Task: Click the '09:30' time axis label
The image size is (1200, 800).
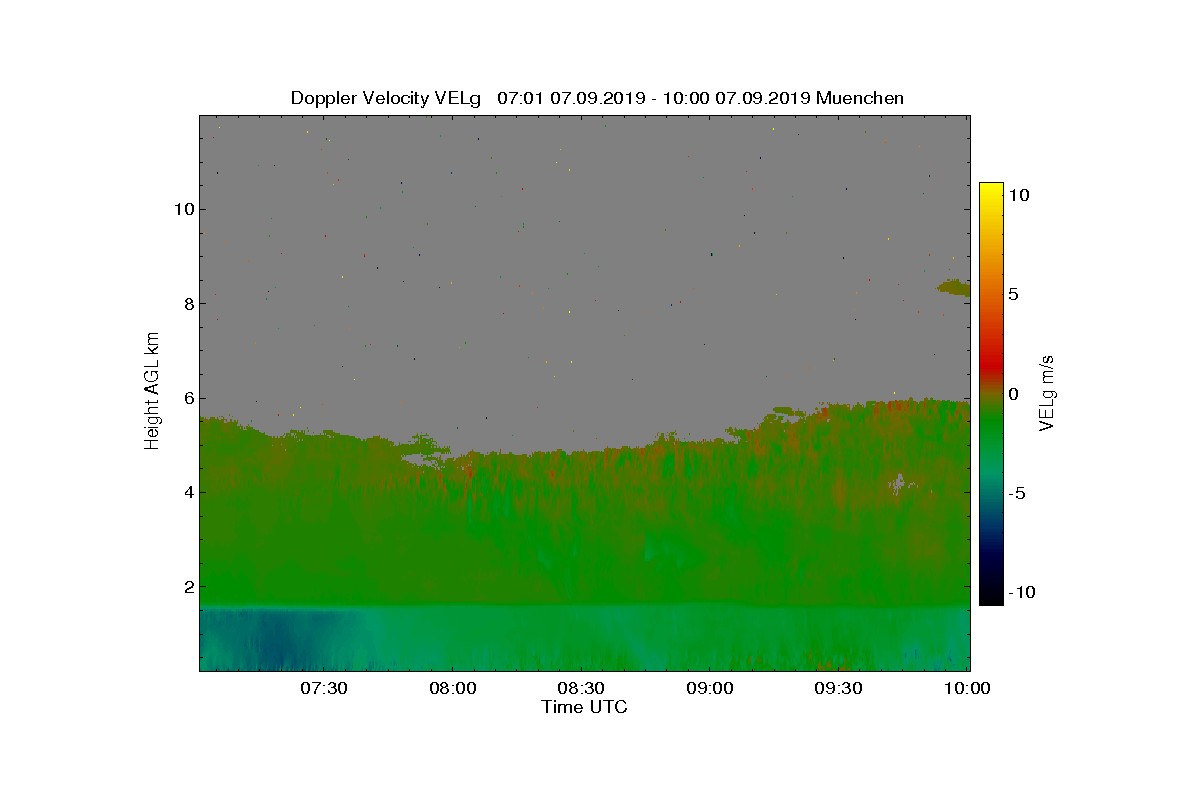Action: click(840, 688)
